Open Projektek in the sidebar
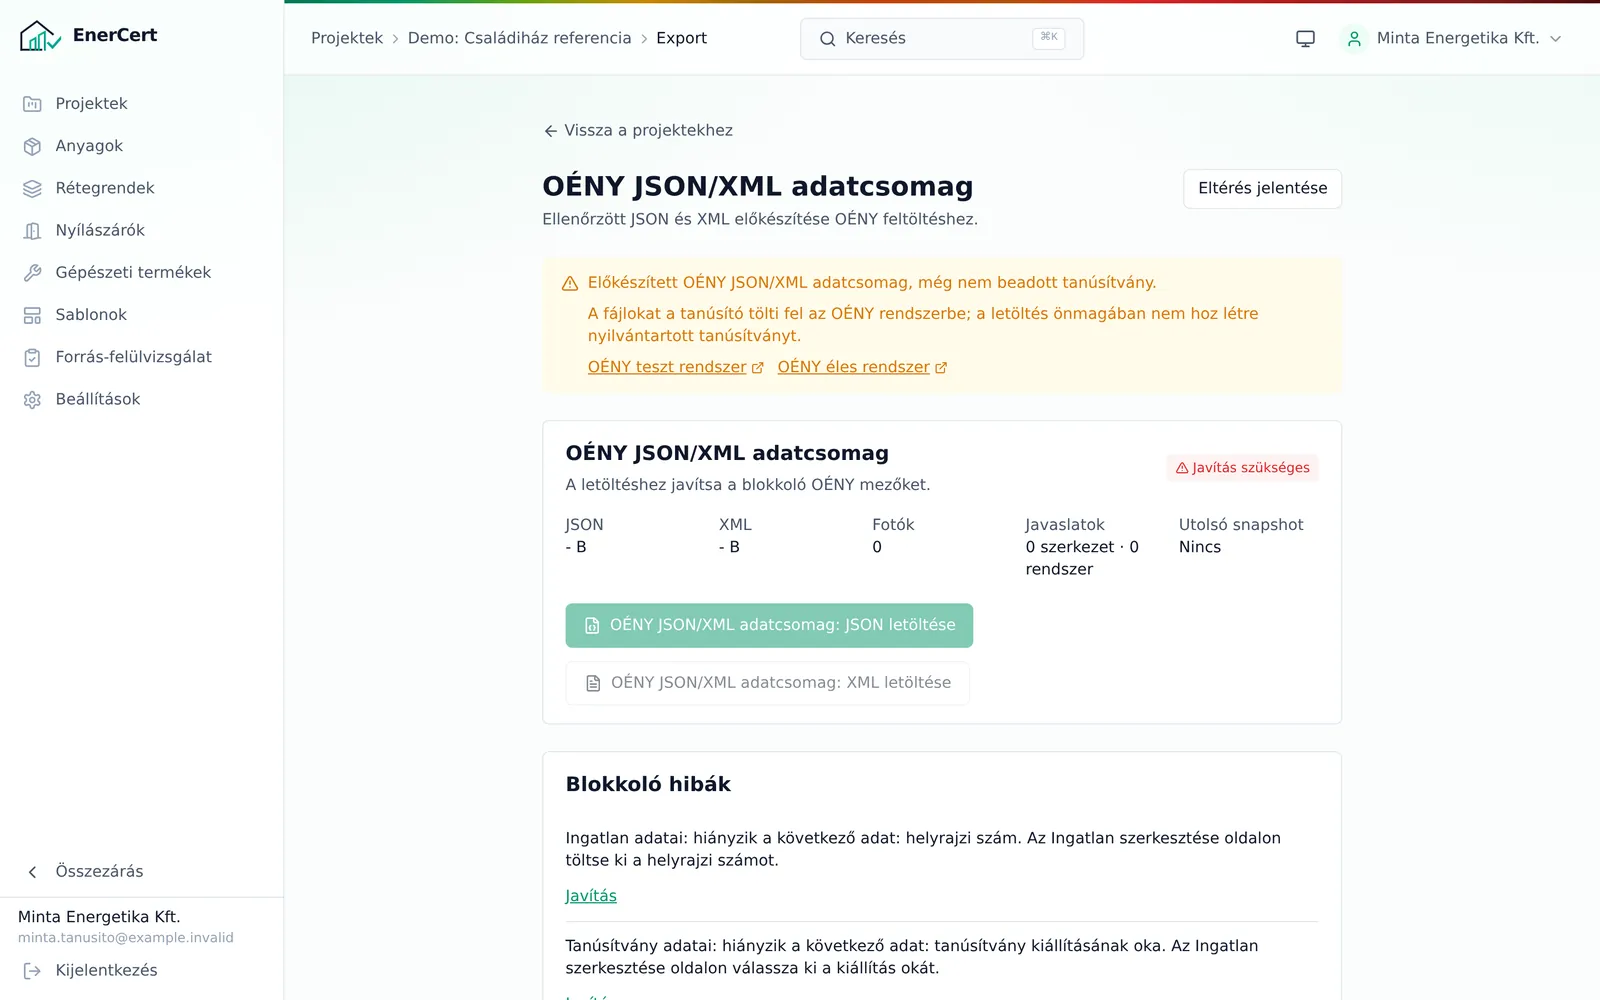Viewport: 1600px width, 1000px height. point(141,104)
